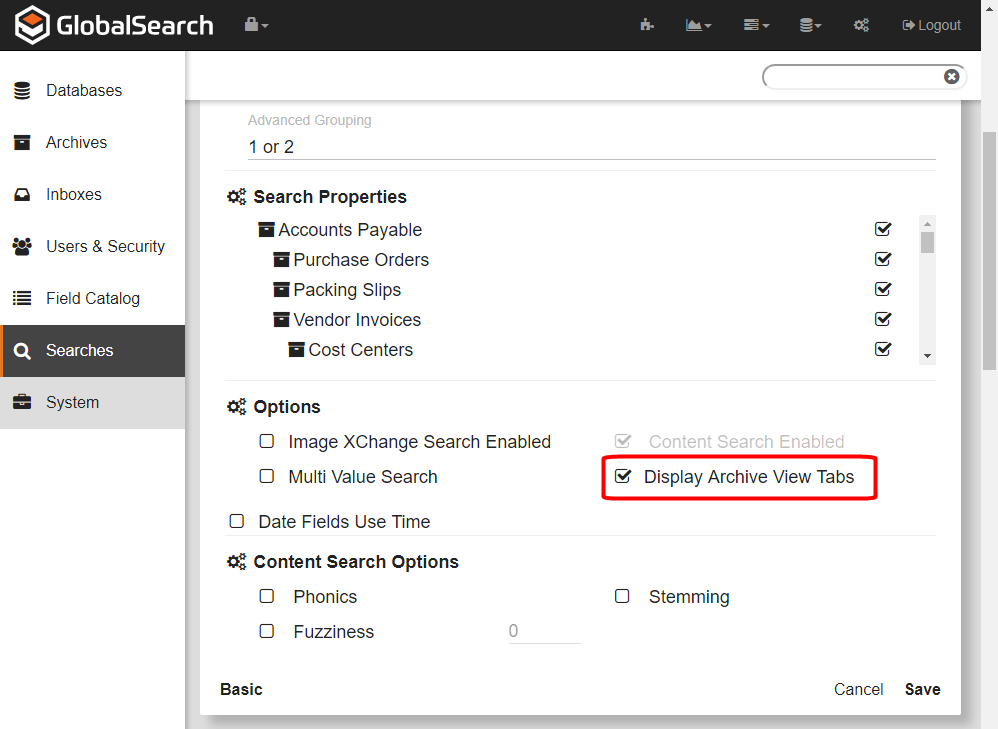This screenshot has height=729, width=998.
Task: Click the Search Properties list scrollbar down arrow
Action: pos(928,356)
